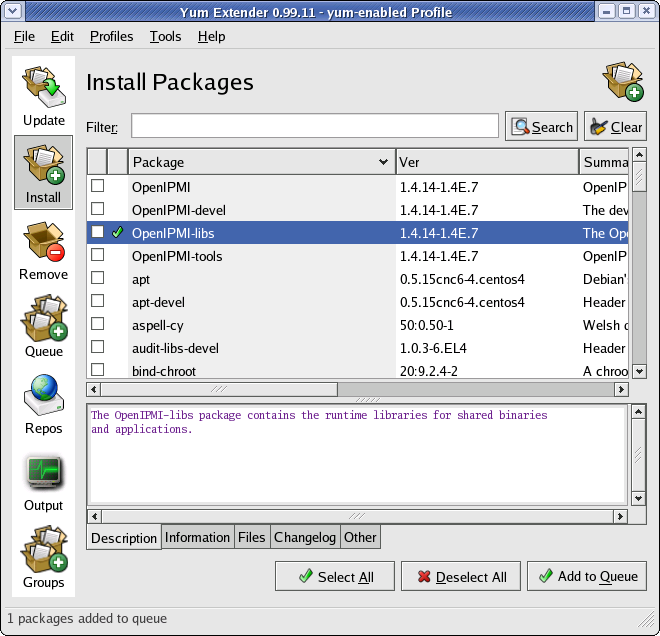Open the Groups view
This screenshot has width=660, height=636.
[x=43, y=559]
